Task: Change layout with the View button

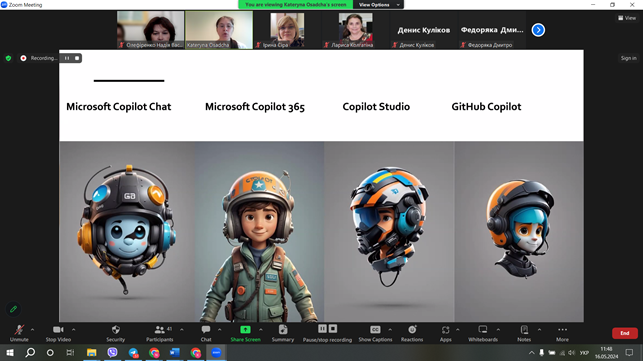Action: pyautogui.click(x=627, y=18)
